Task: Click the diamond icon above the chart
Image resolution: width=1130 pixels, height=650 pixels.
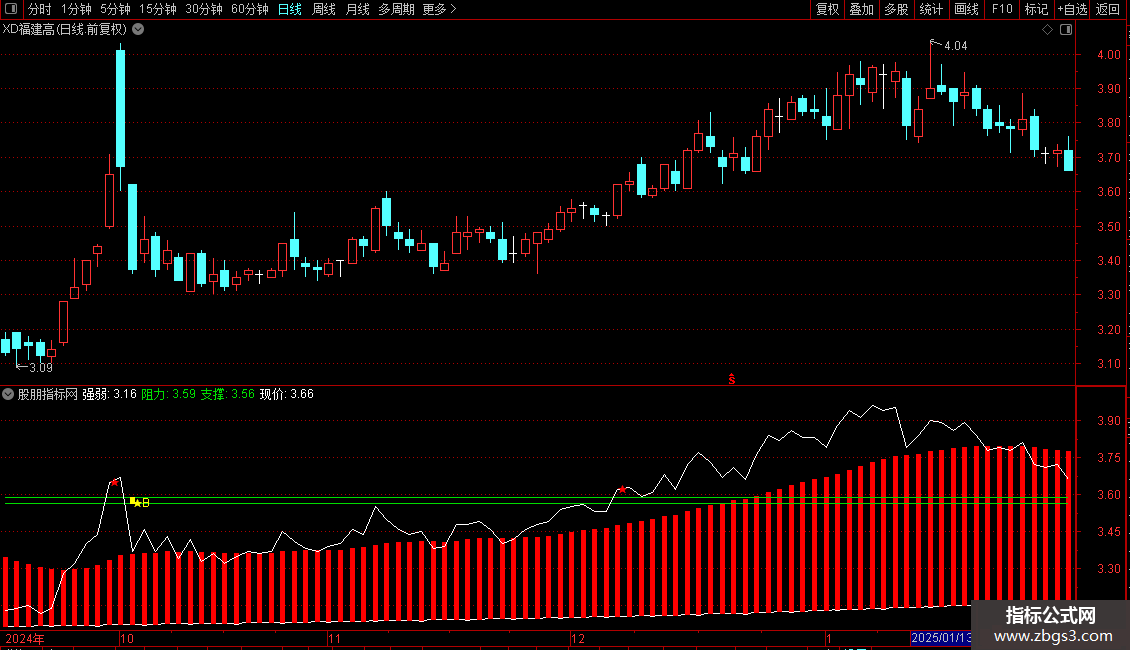Action: click(x=1048, y=30)
